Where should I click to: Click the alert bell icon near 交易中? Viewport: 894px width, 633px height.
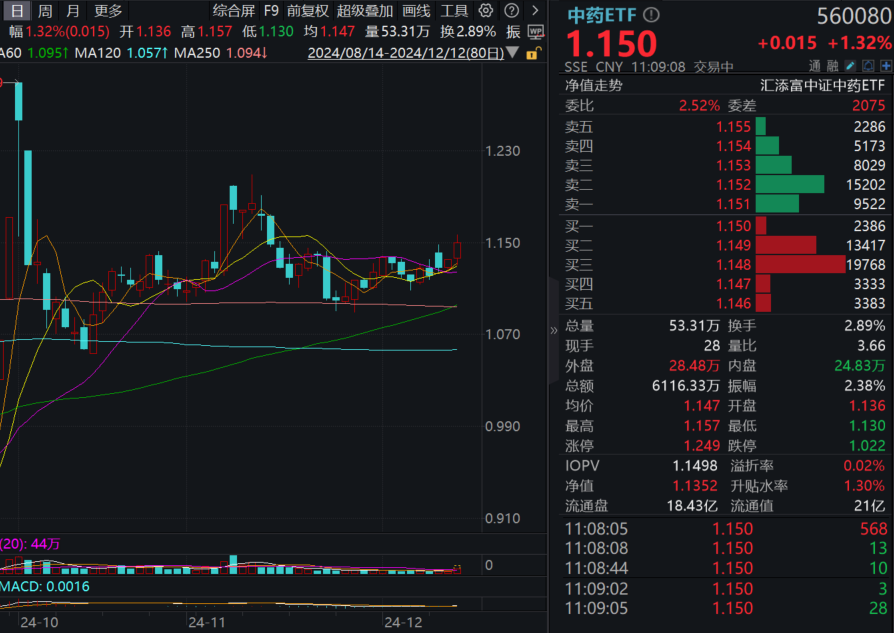coord(867,64)
